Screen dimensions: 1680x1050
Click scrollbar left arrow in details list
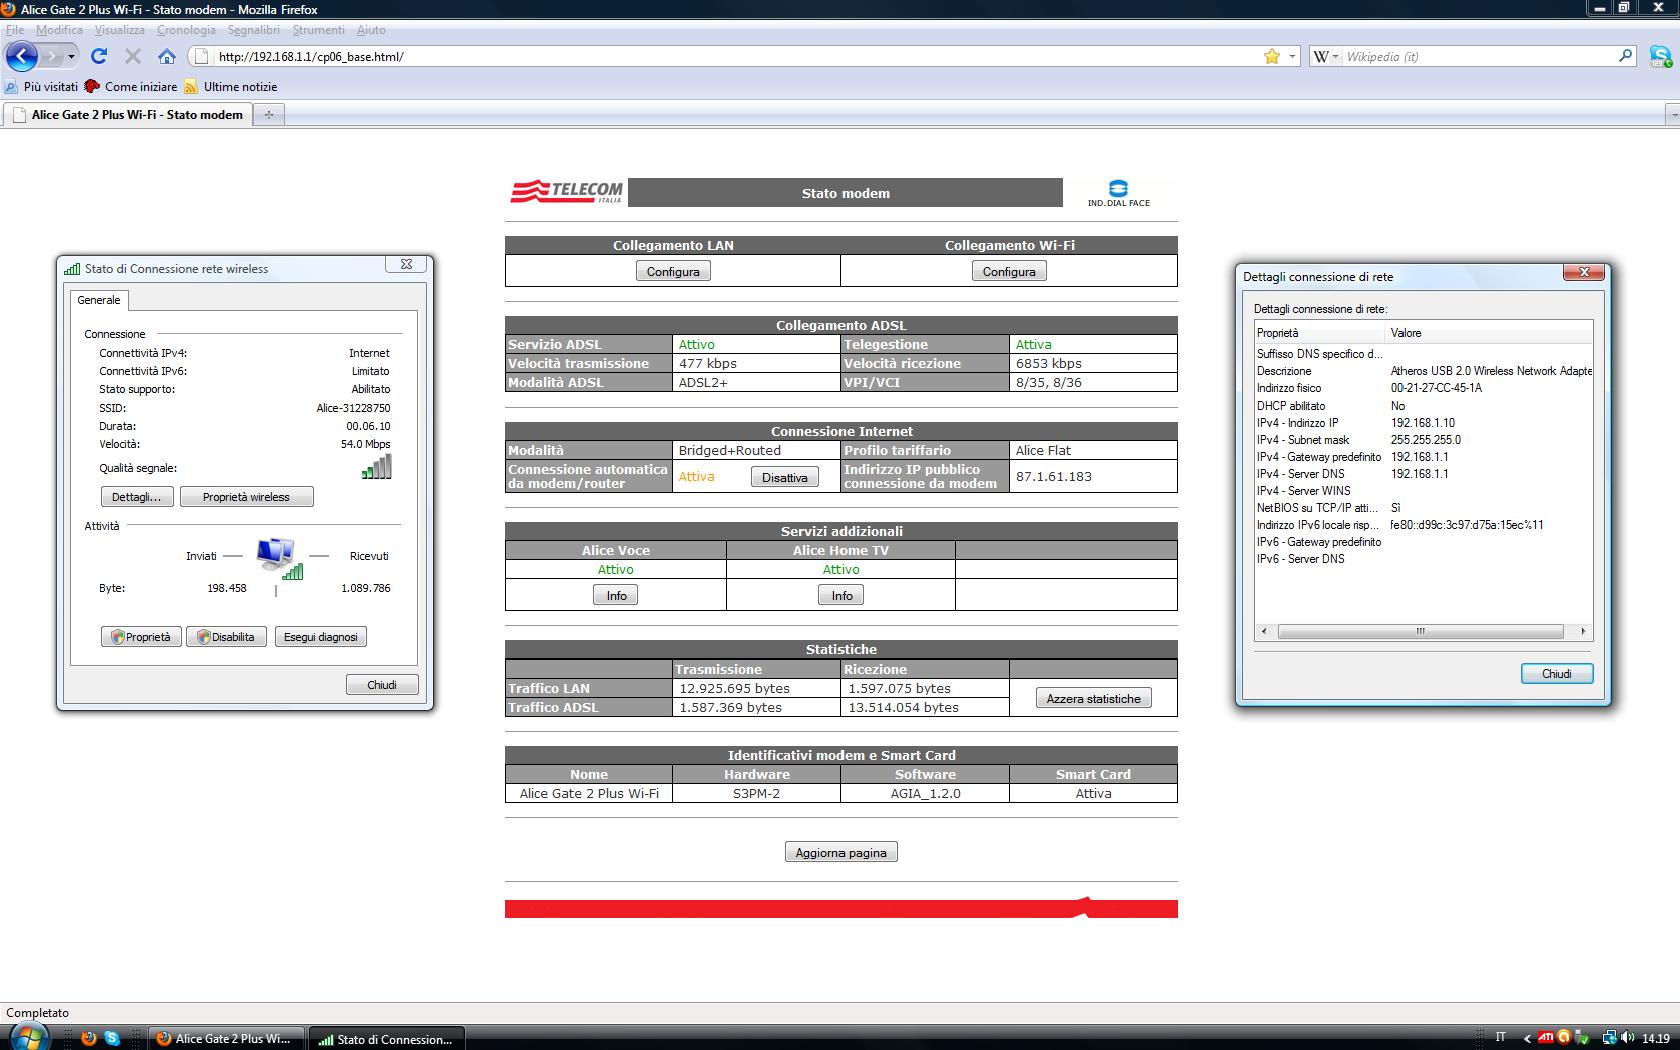point(1264,632)
